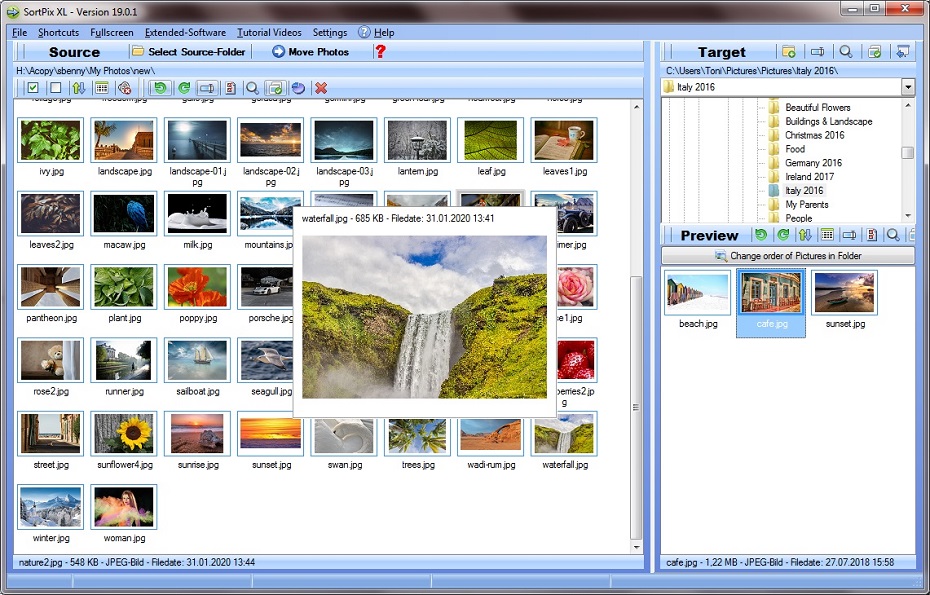Screen dimensions: 930x595
Task: Switch to table view in the Preview toolbar
Action: (x=828, y=235)
